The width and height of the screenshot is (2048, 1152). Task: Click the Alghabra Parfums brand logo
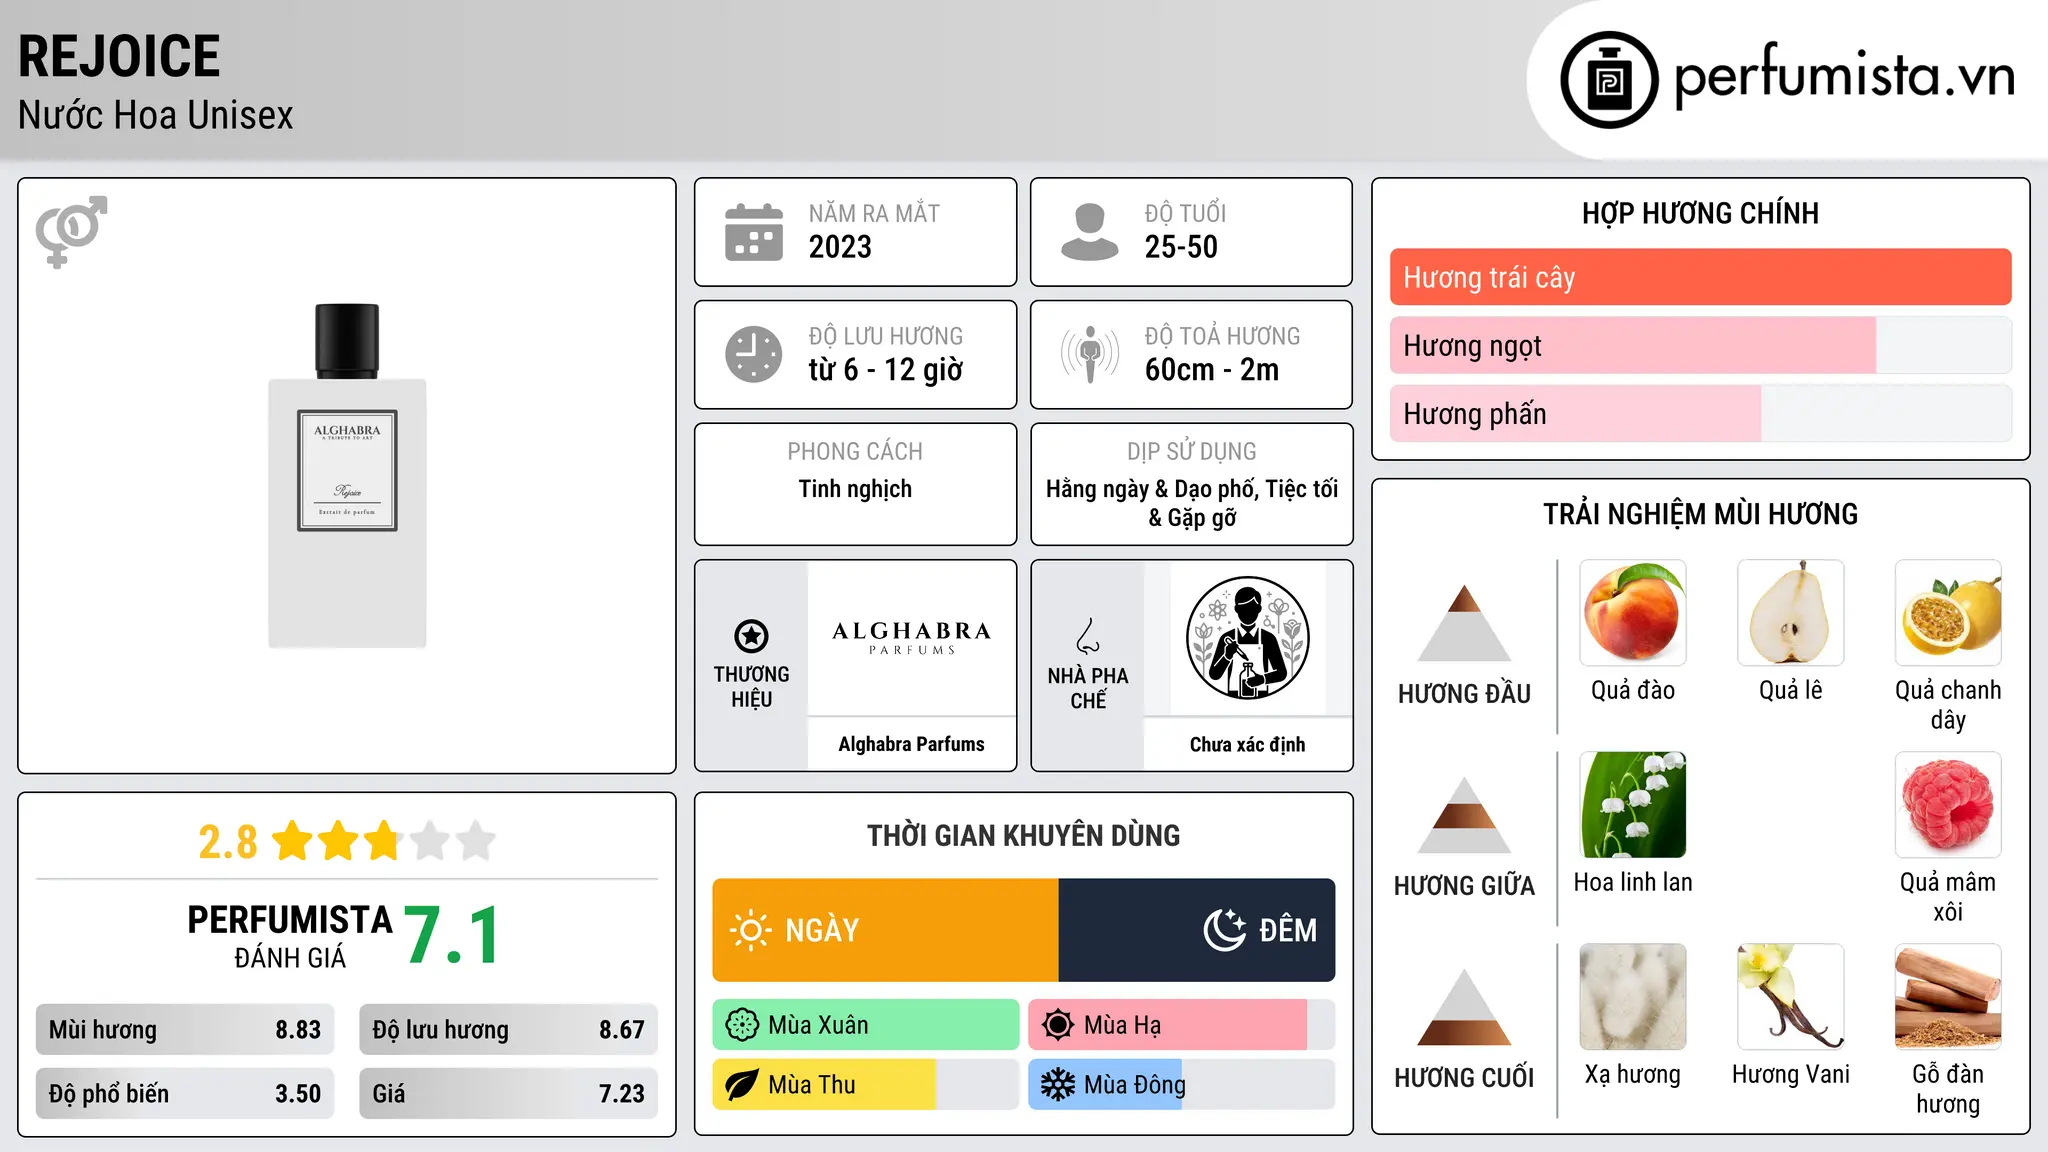911,637
